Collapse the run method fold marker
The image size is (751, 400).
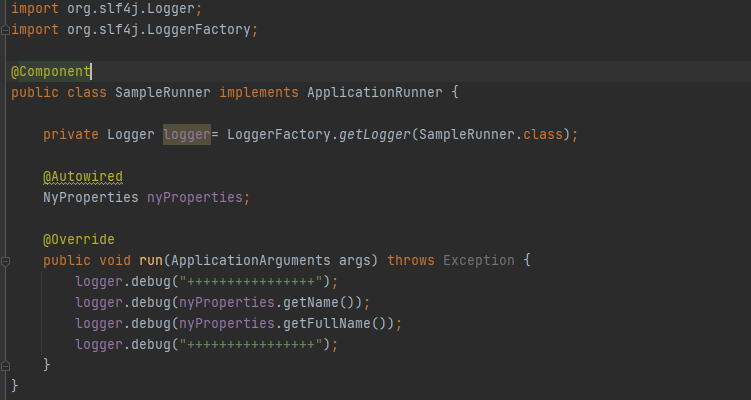point(5,262)
